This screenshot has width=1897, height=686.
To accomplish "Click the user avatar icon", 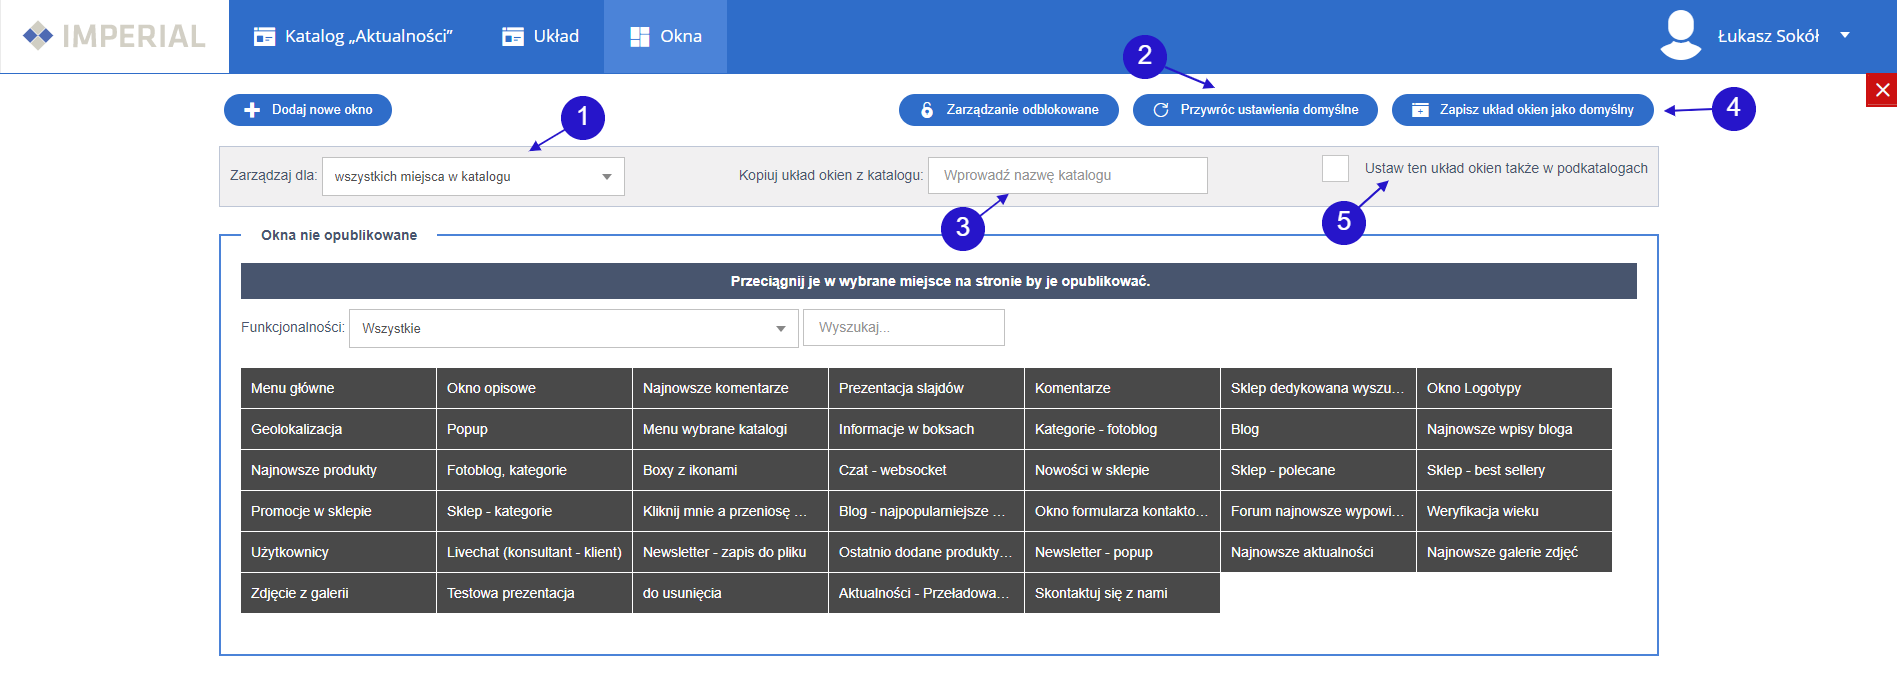I will point(1680,36).
